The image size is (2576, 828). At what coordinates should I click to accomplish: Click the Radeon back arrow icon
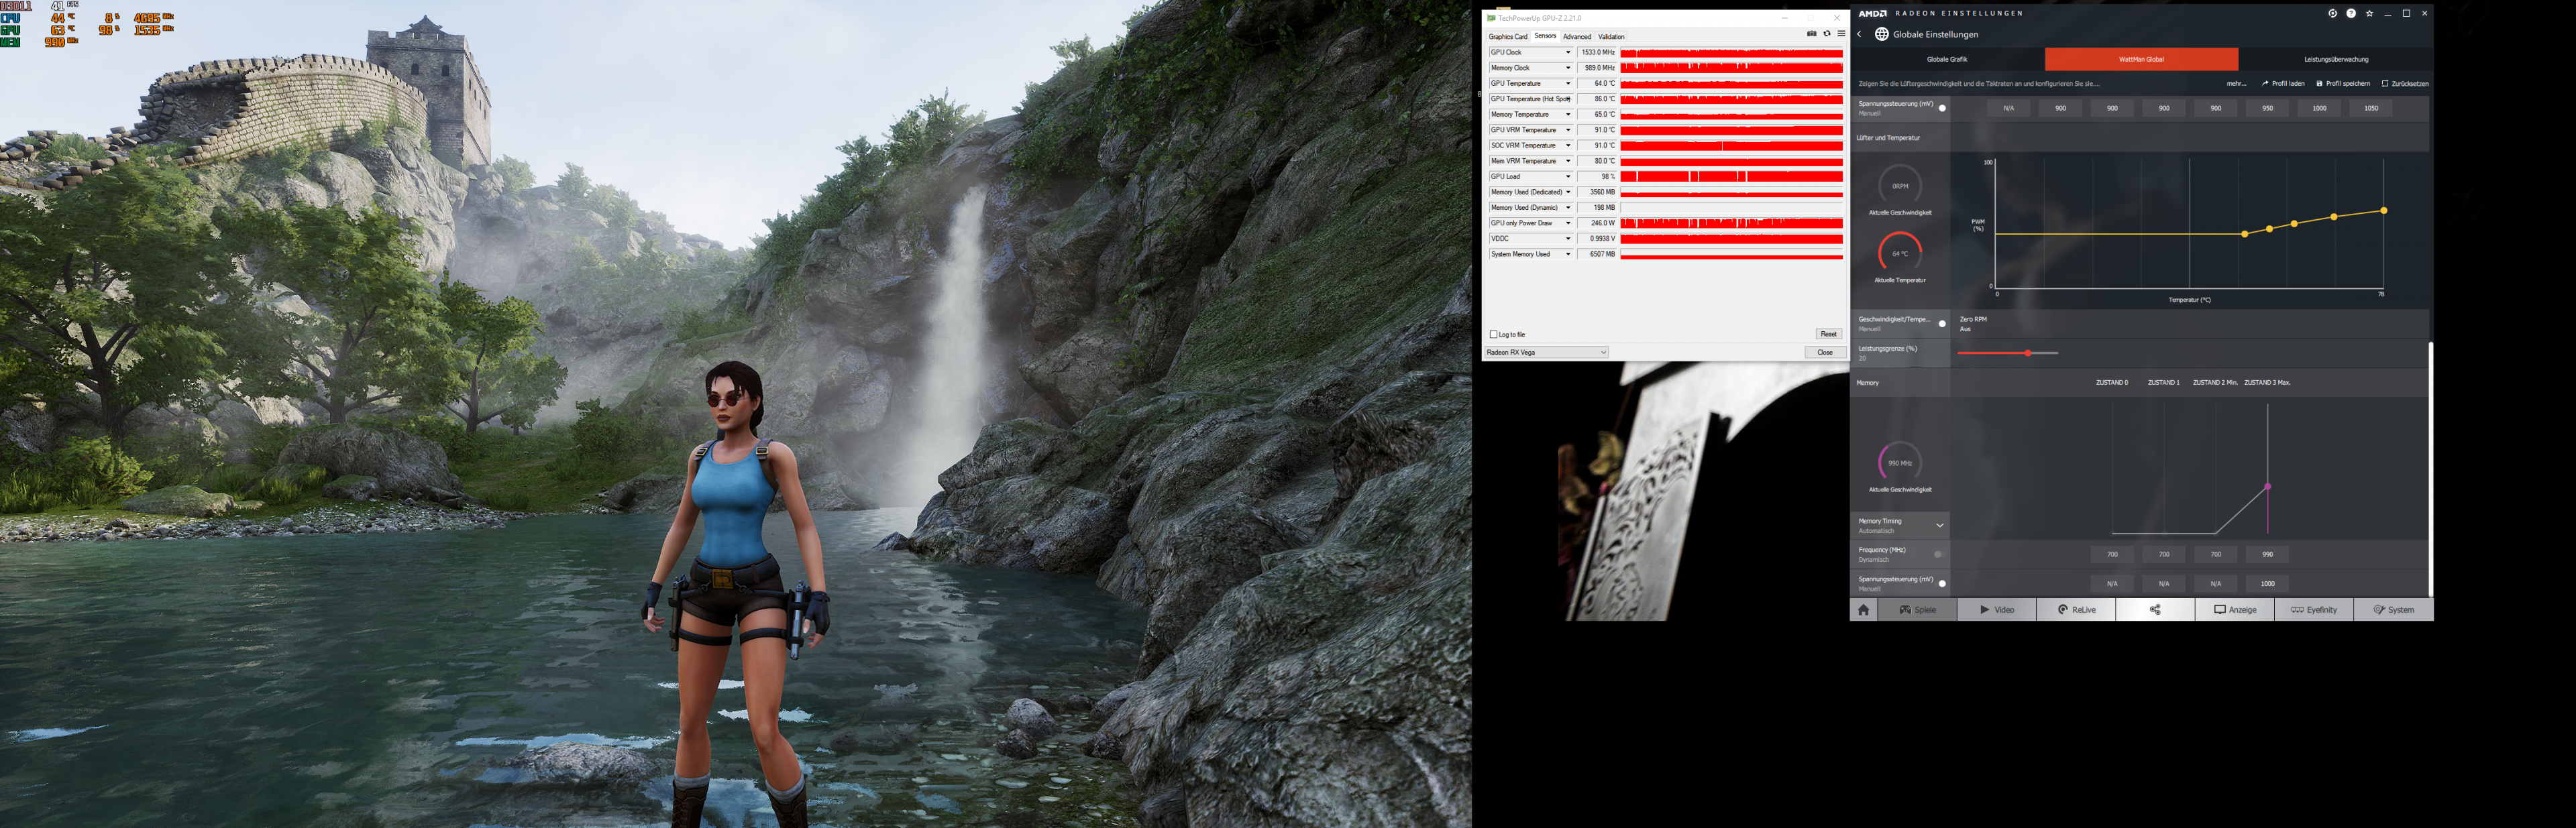tap(1860, 34)
